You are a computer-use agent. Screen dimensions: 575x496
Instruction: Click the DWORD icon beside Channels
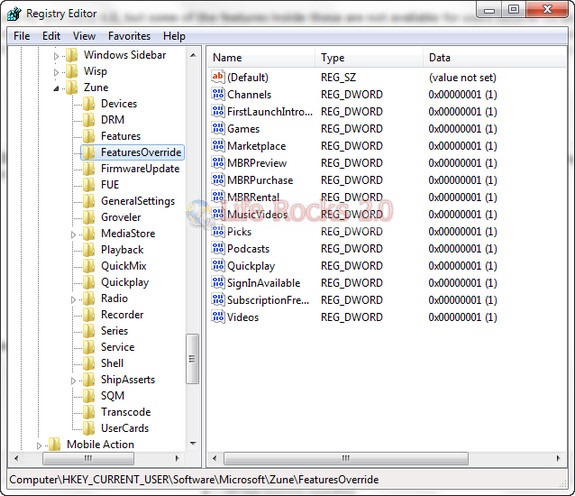pos(218,94)
